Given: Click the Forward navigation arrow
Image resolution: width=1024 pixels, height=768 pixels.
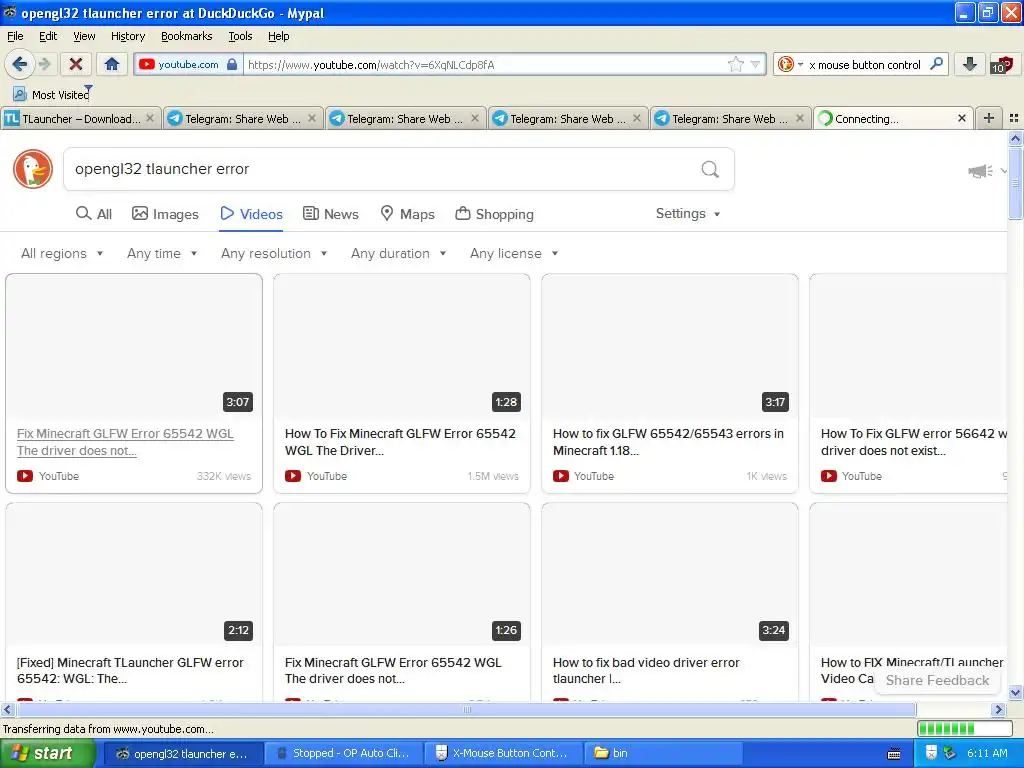Looking at the screenshot, I should (44, 64).
